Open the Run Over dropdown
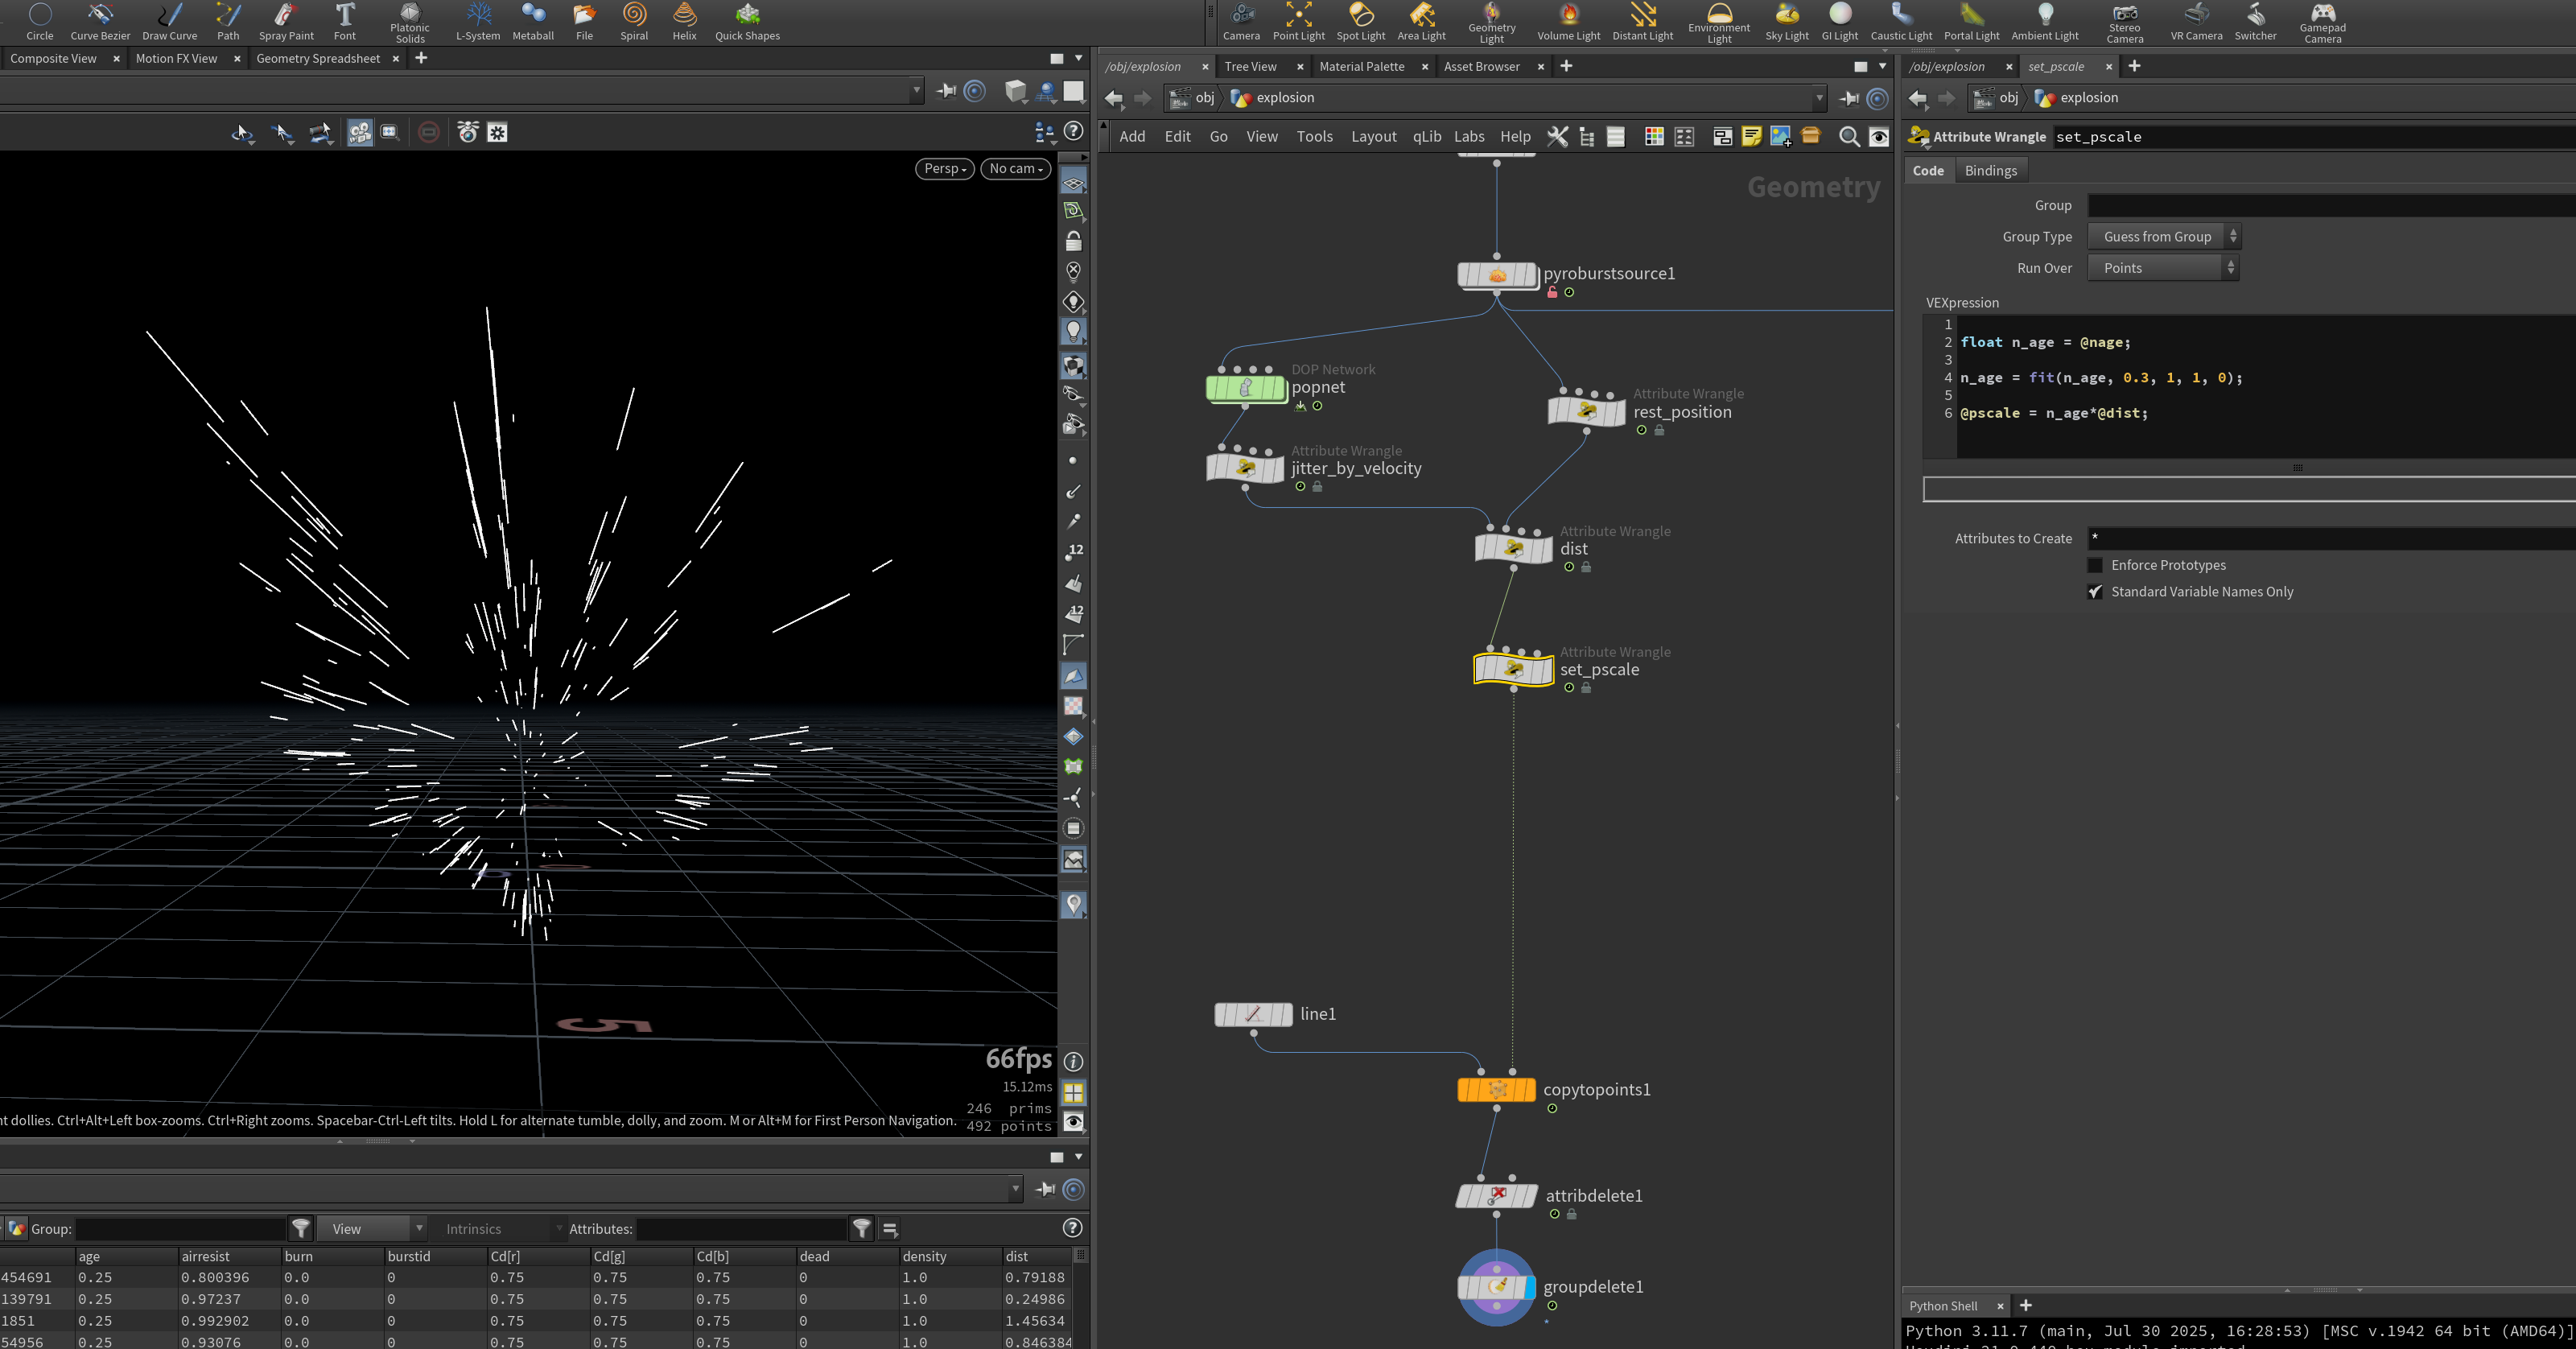The width and height of the screenshot is (2576, 1349). pos(2162,268)
